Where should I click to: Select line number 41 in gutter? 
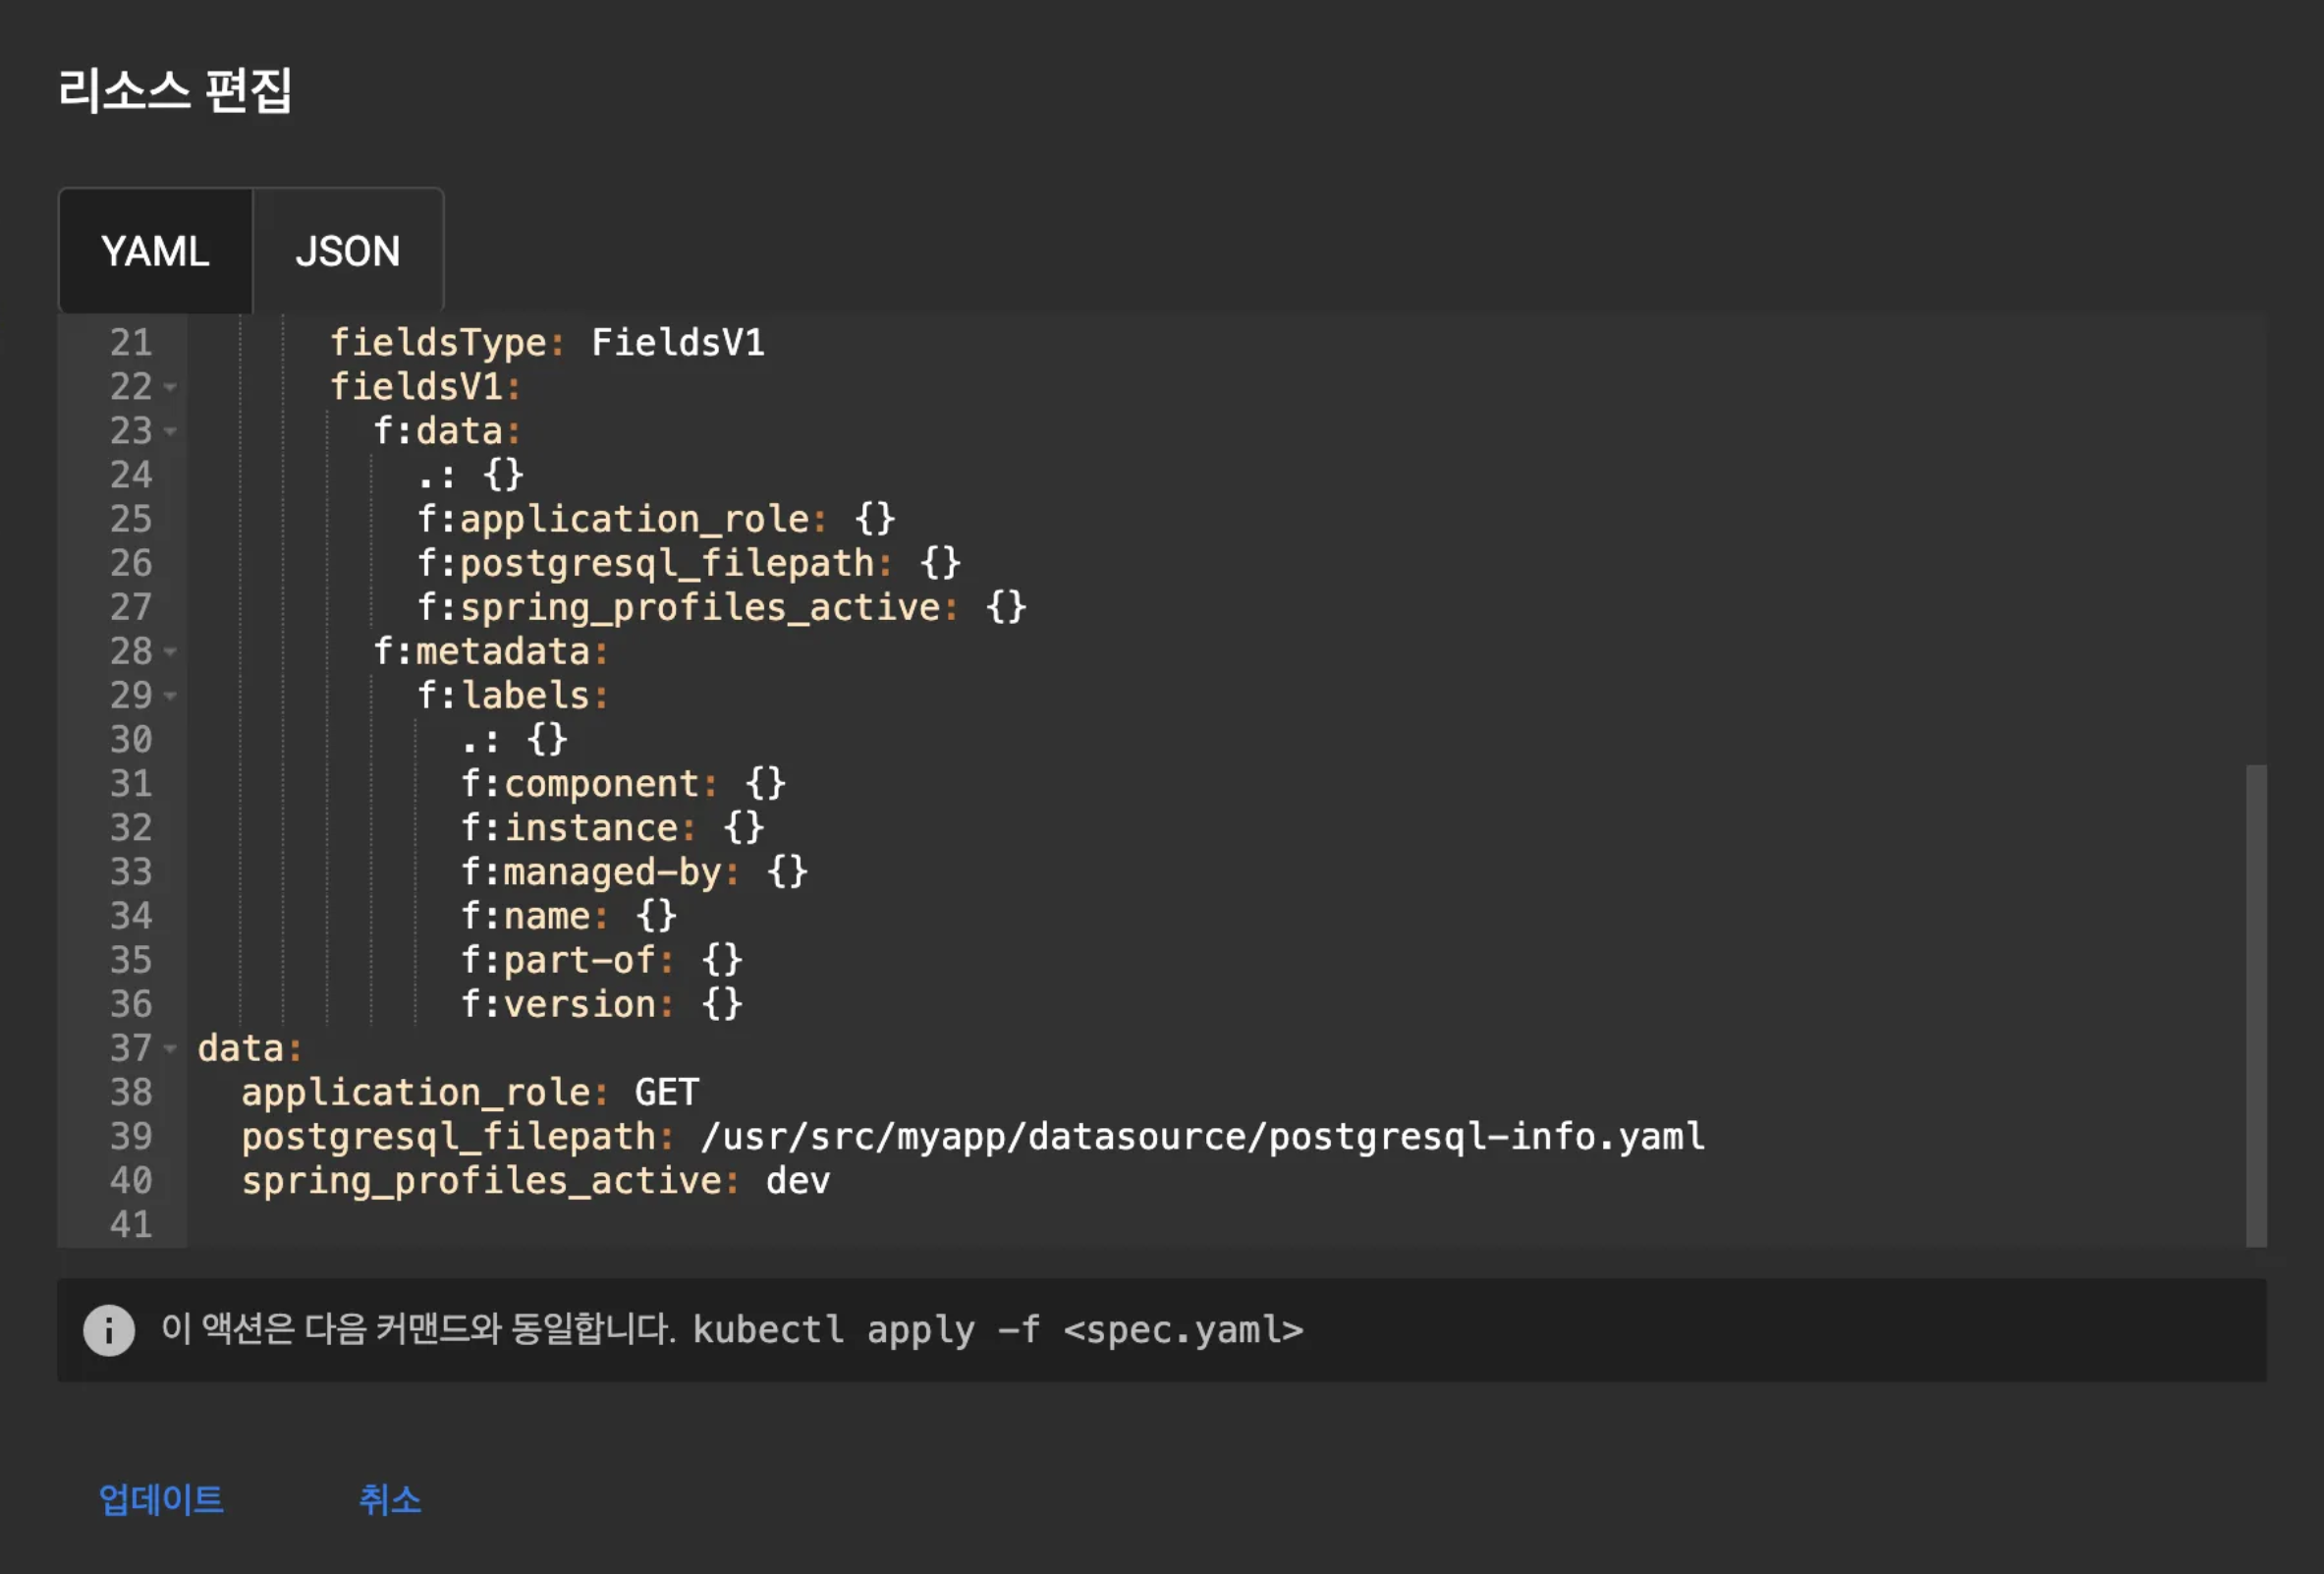coord(131,1225)
